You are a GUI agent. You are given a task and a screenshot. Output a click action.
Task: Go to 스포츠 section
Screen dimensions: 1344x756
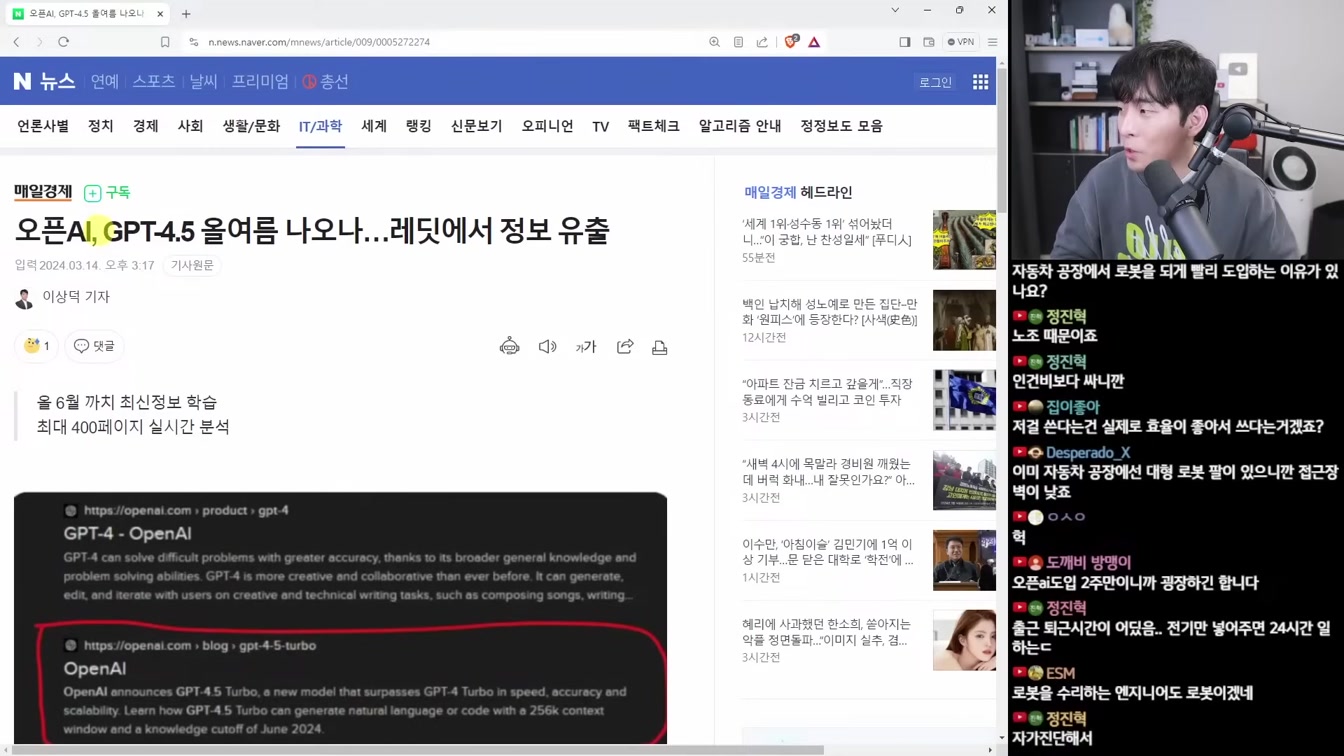154,81
